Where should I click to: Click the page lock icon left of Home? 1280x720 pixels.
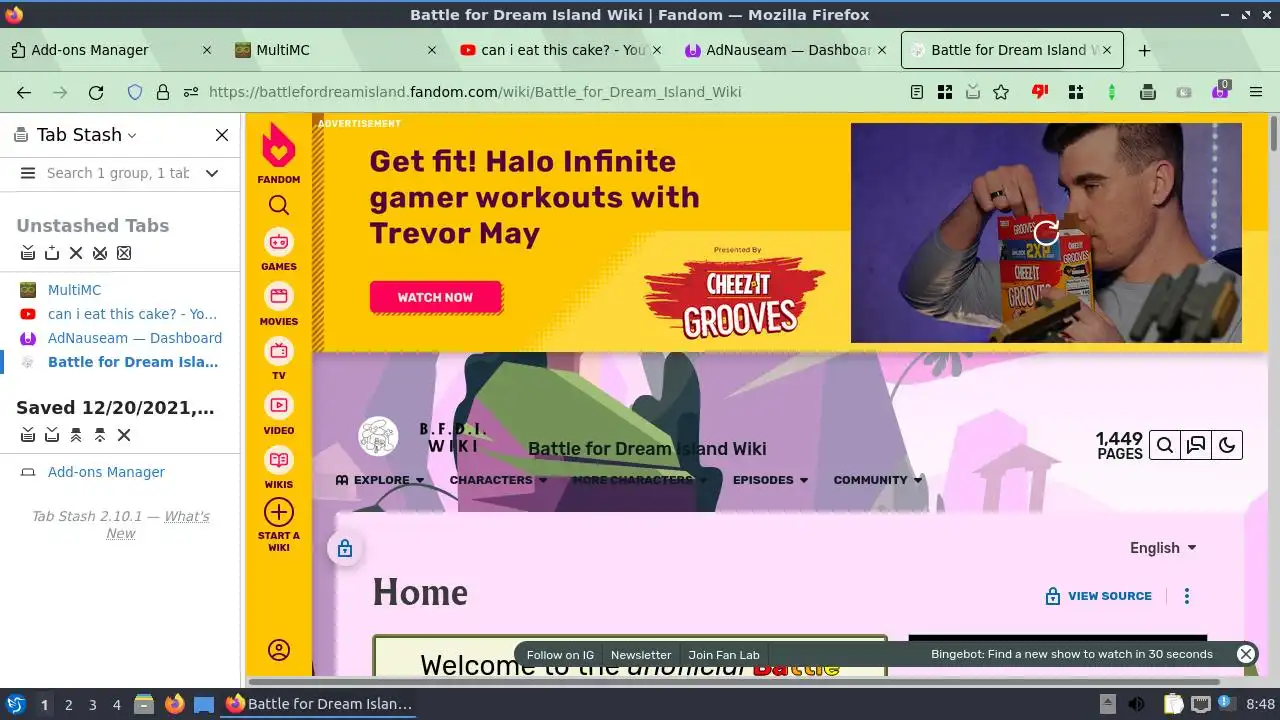click(x=345, y=548)
